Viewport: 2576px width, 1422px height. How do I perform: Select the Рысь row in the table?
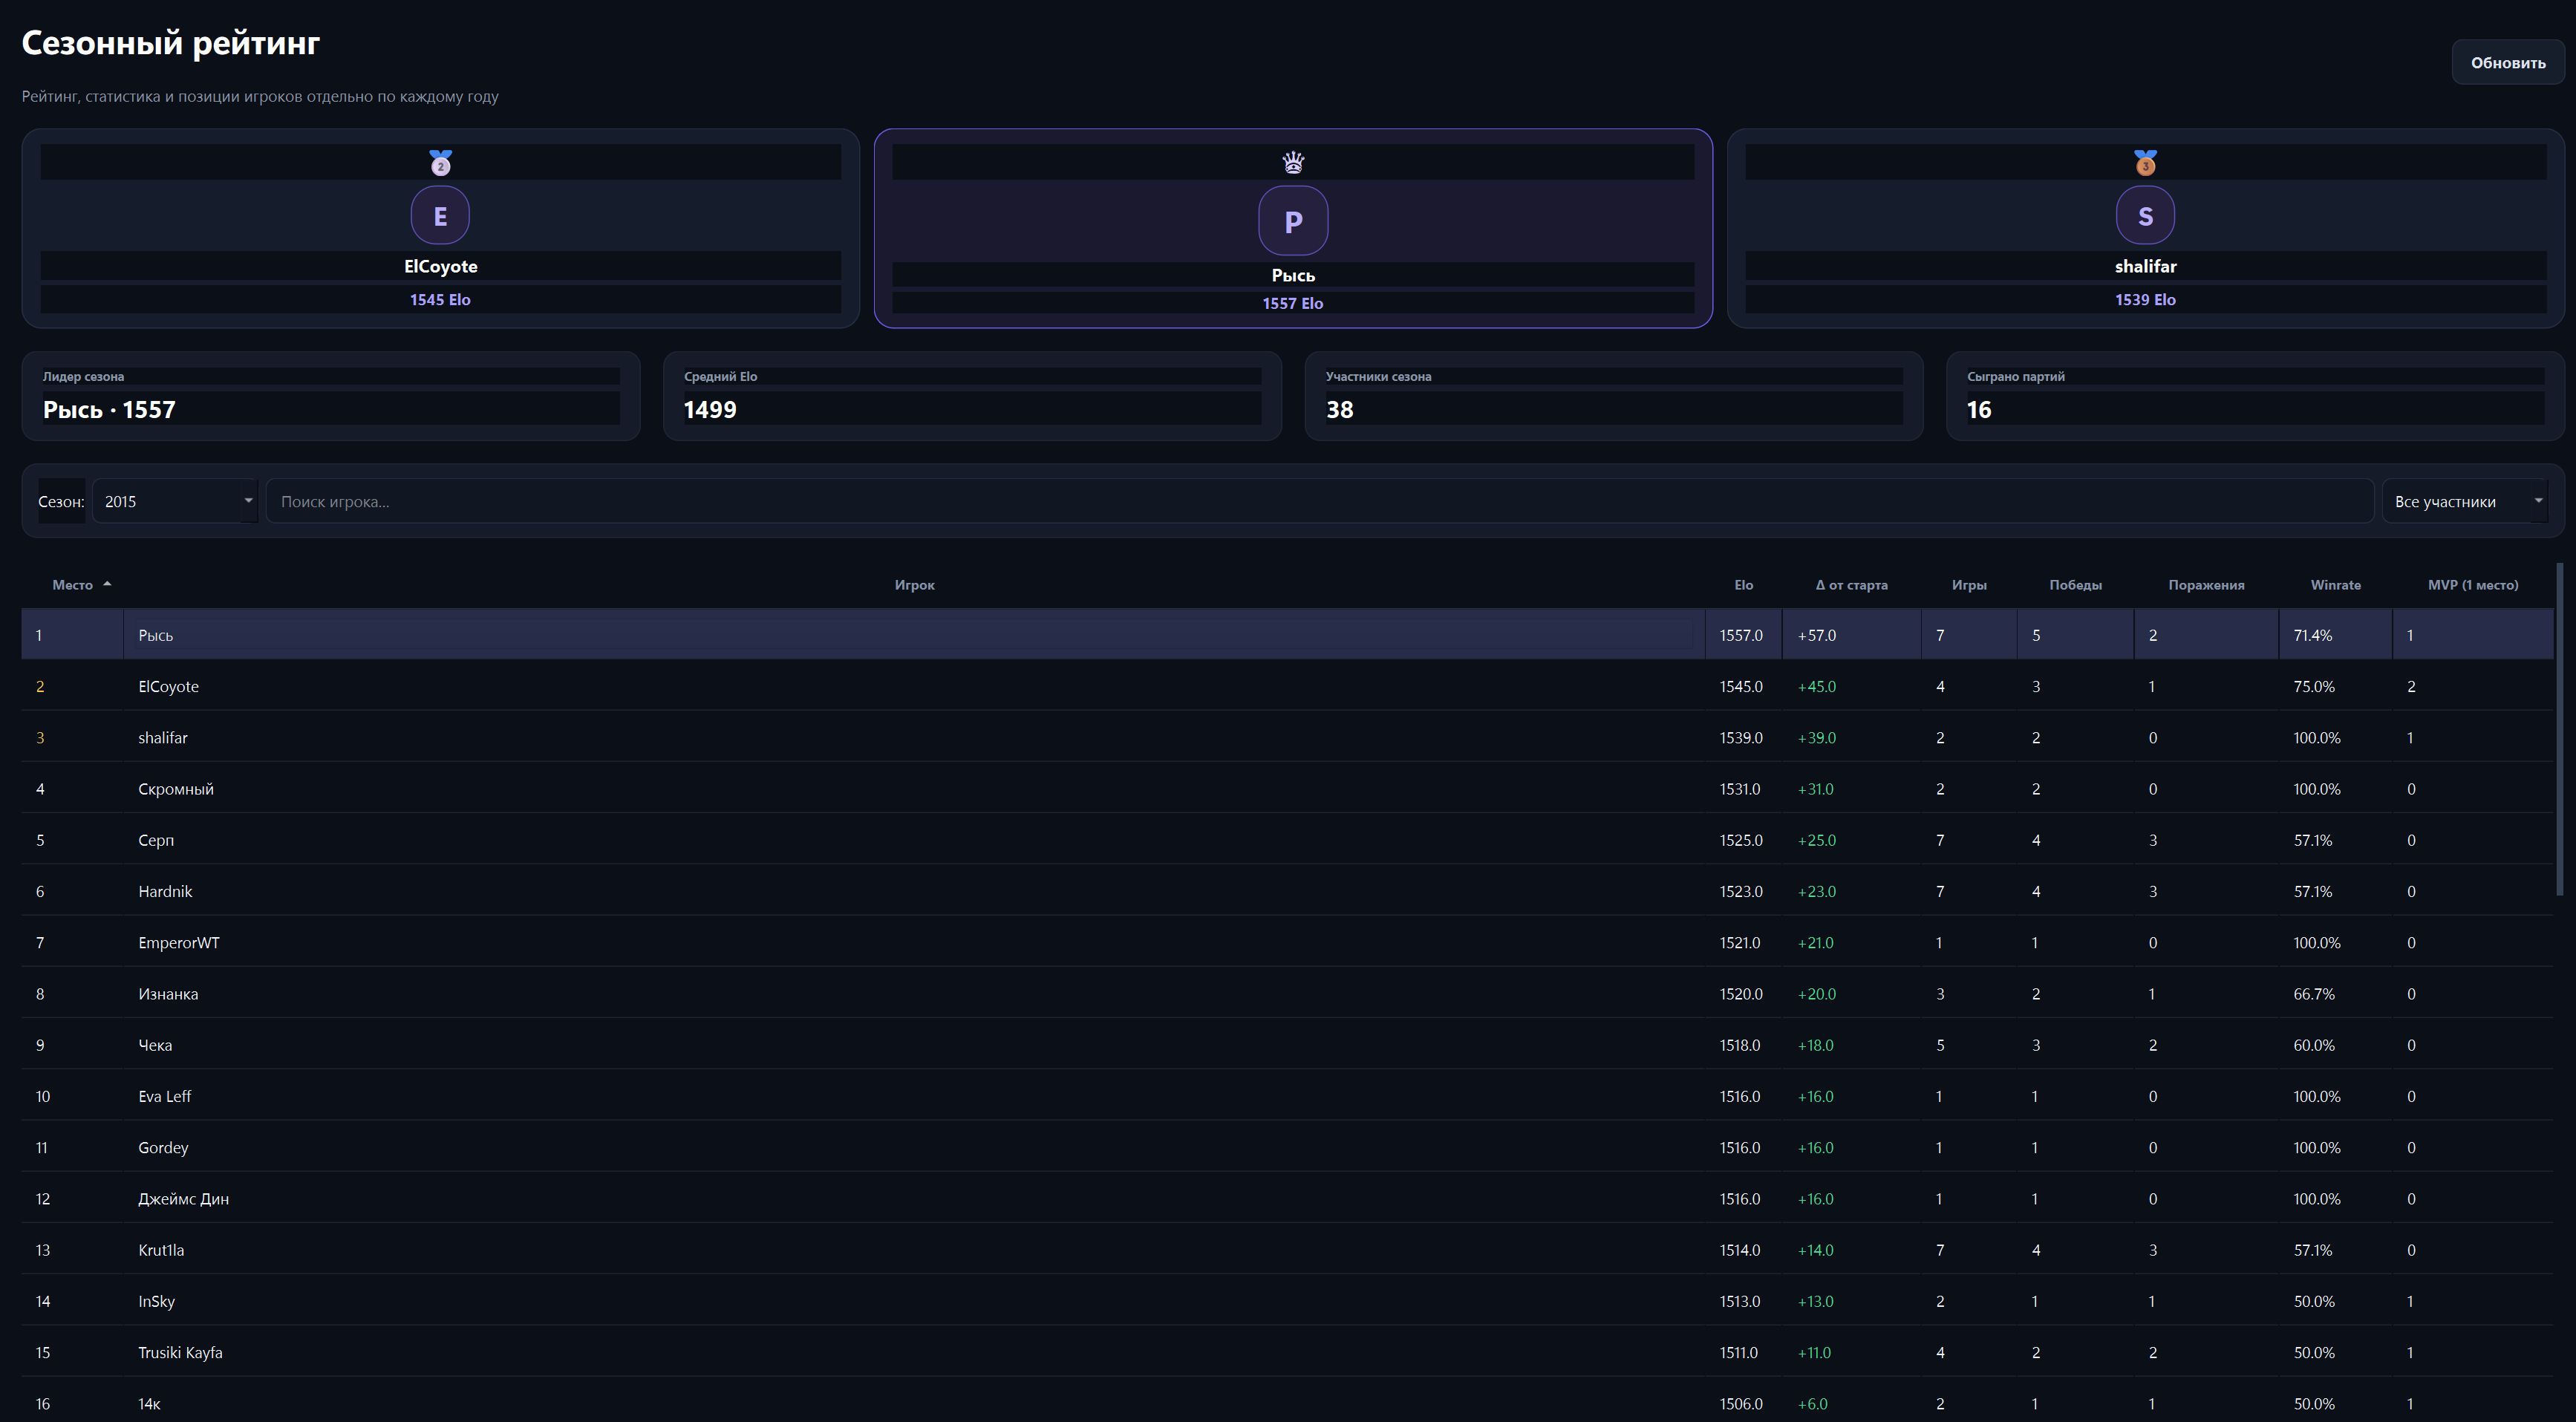pos(1288,635)
